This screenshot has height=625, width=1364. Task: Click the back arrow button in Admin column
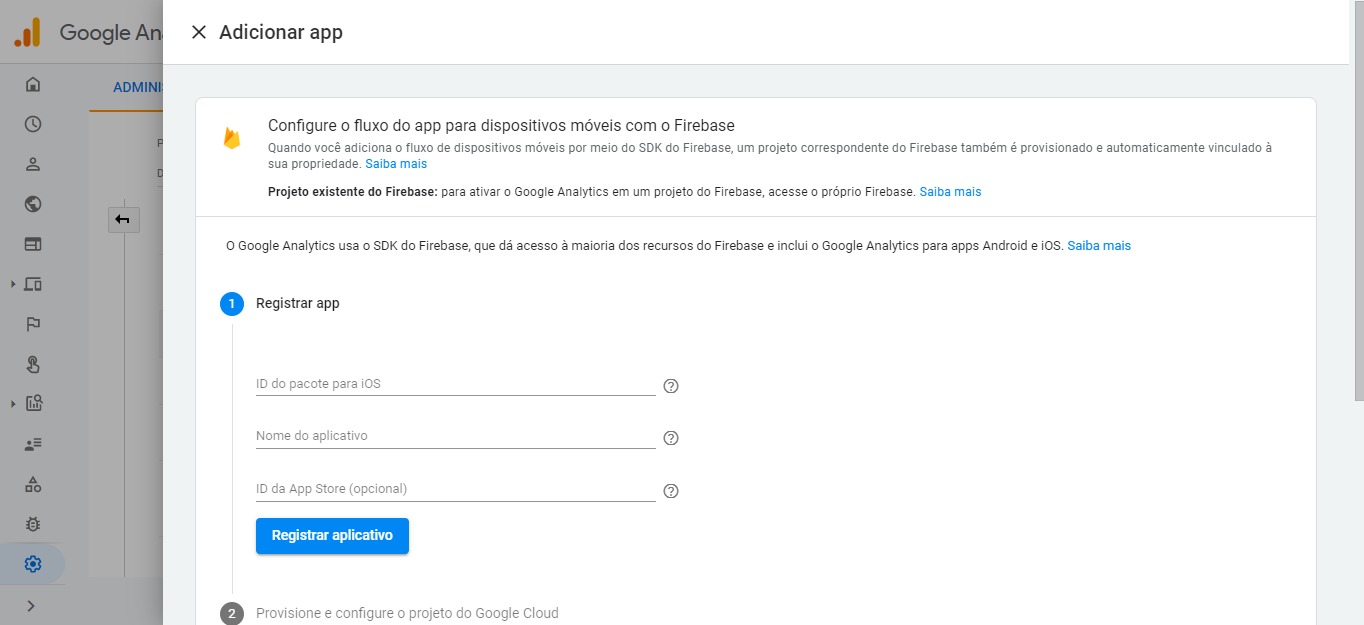(x=123, y=219)
